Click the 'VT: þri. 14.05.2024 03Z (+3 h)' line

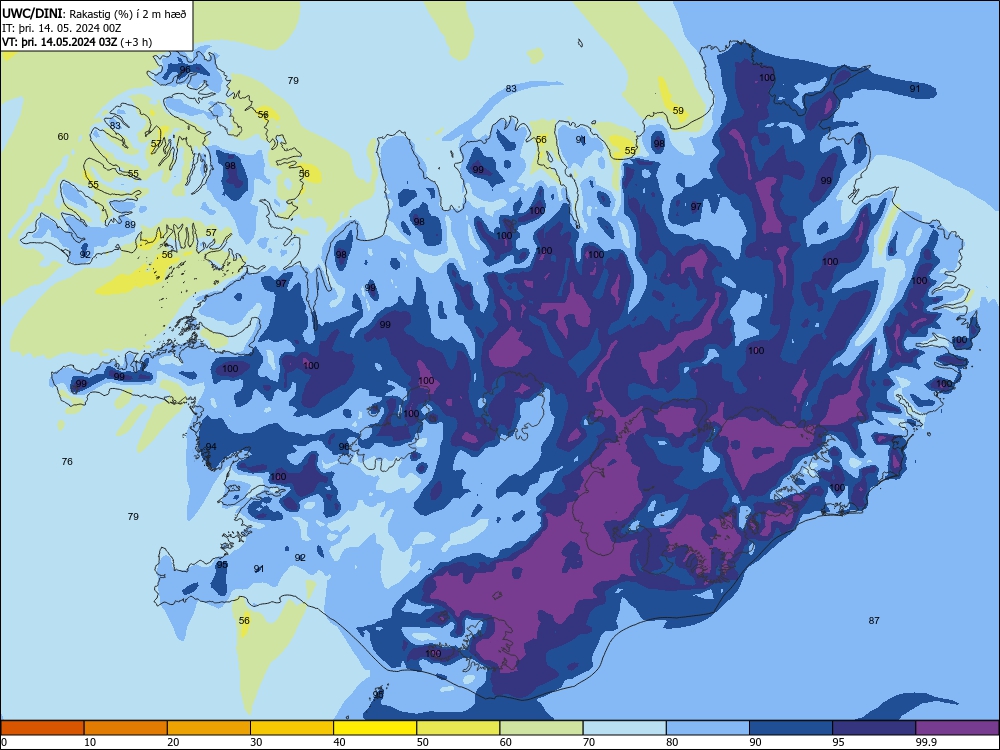coord(77,42)
